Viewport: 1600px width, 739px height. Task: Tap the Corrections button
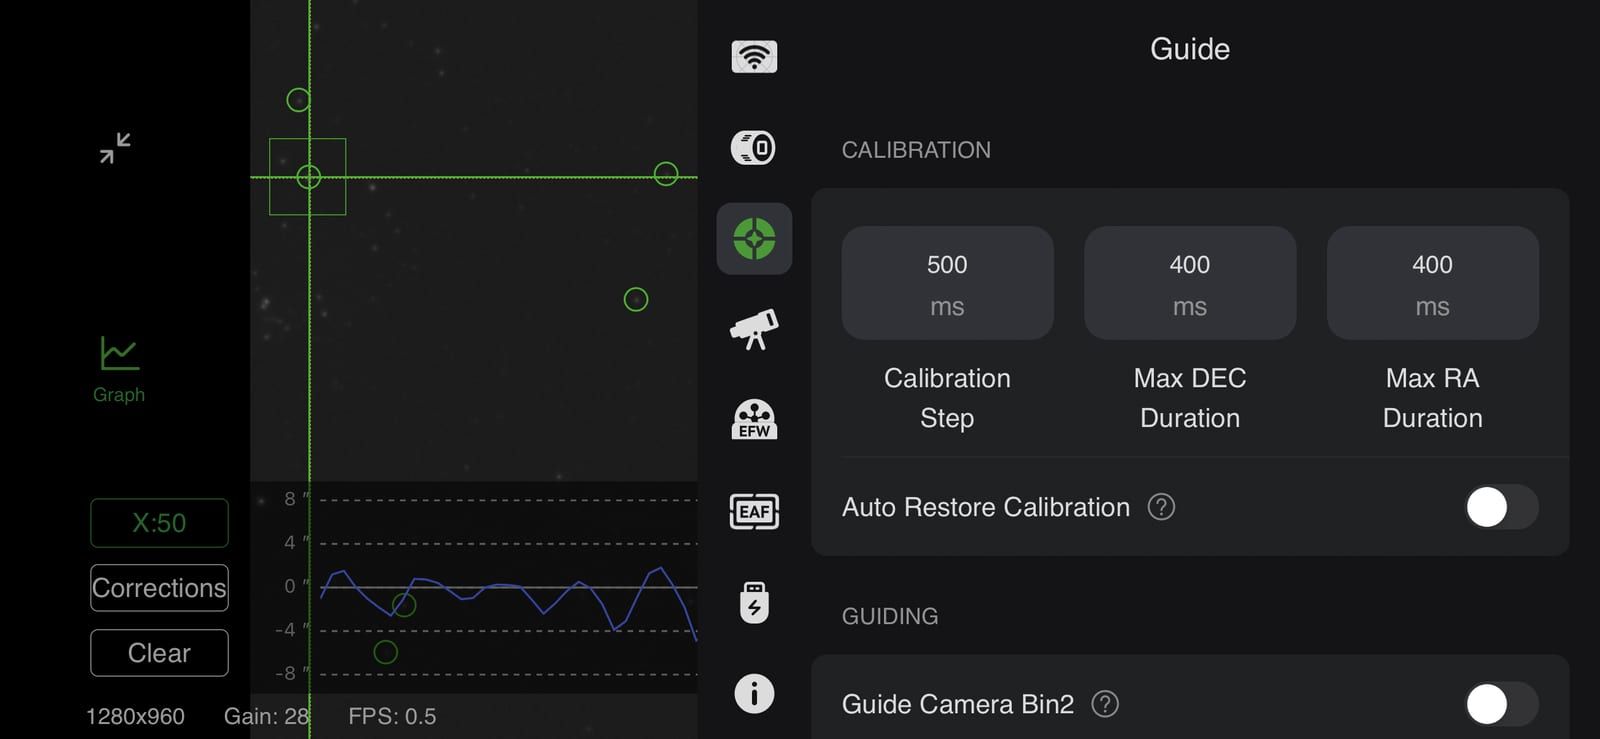tap(159, 588)
